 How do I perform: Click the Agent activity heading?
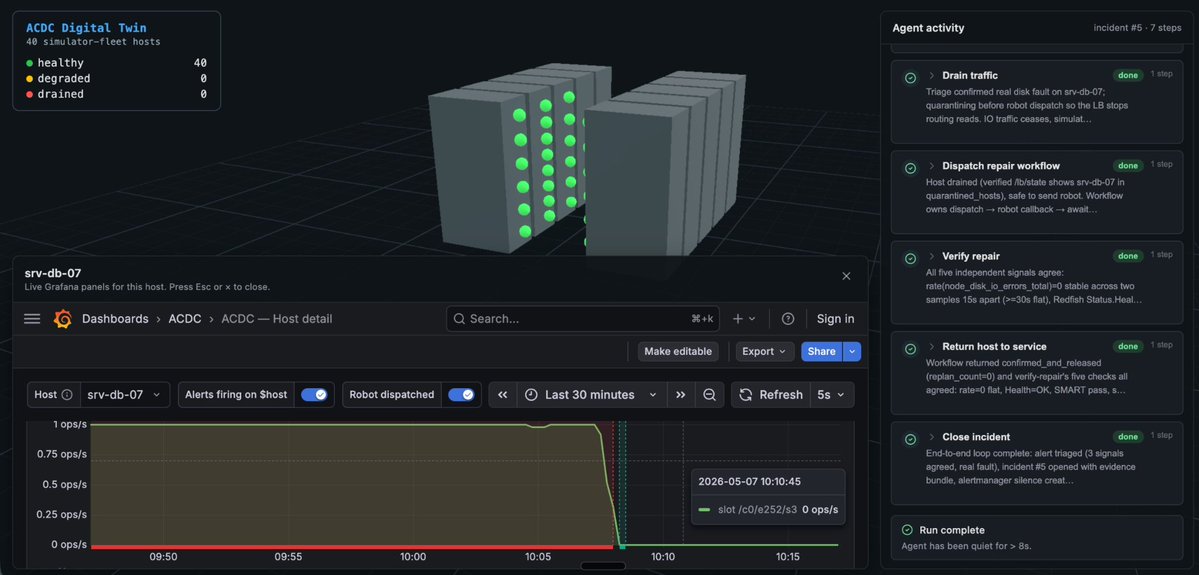928,28
